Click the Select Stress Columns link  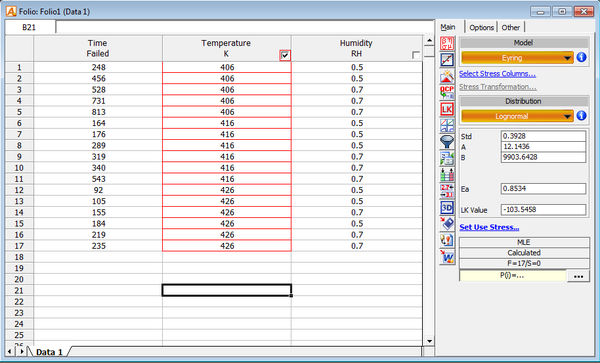pyautogui.click(x=497, y=73)
